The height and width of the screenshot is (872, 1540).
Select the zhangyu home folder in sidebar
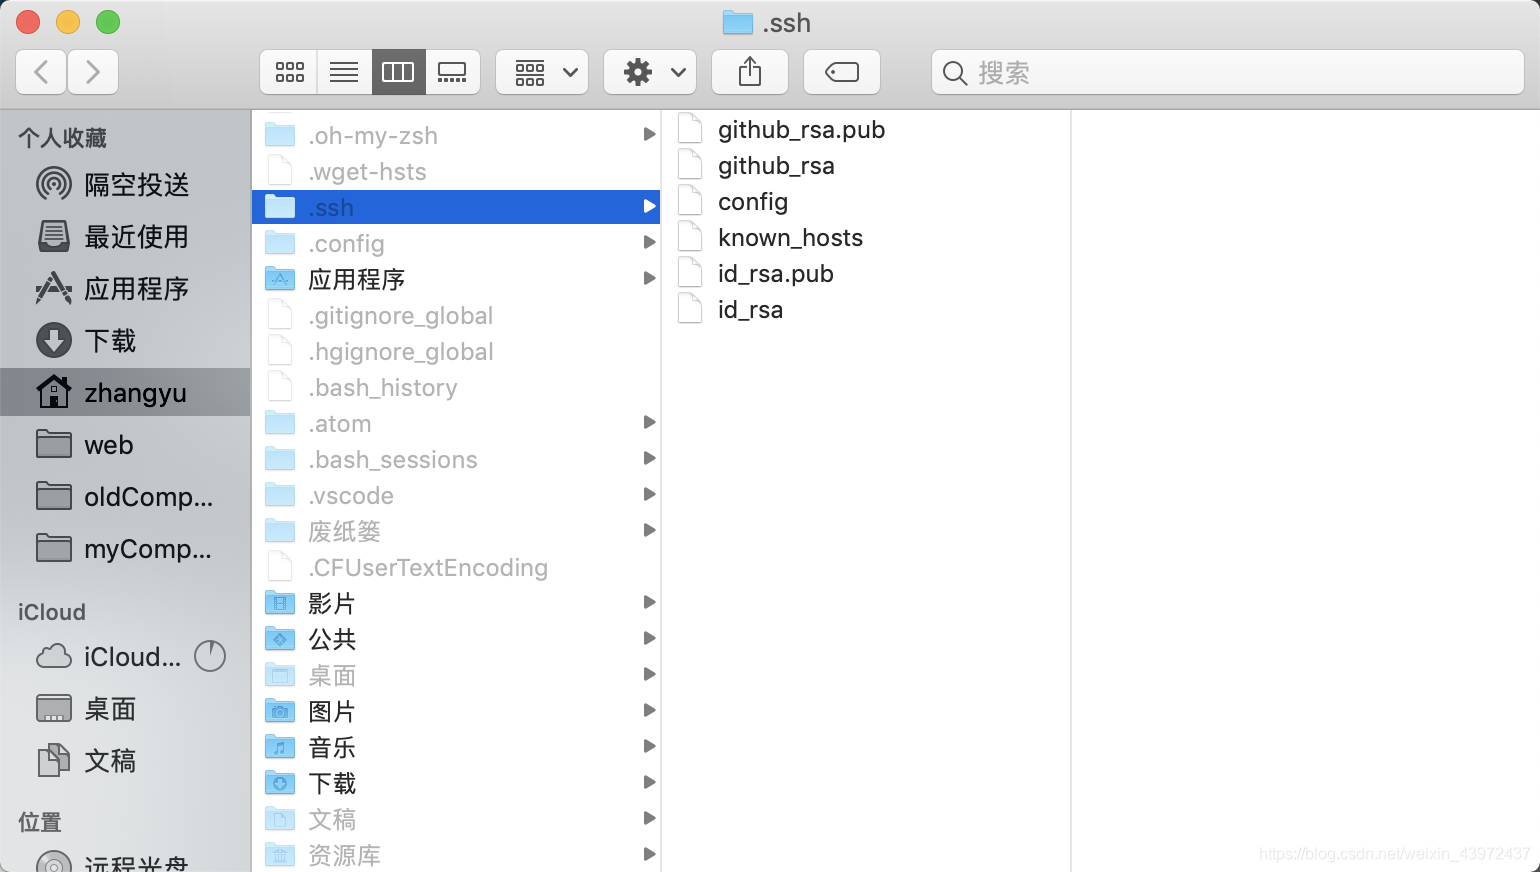[x=125, y=392]
